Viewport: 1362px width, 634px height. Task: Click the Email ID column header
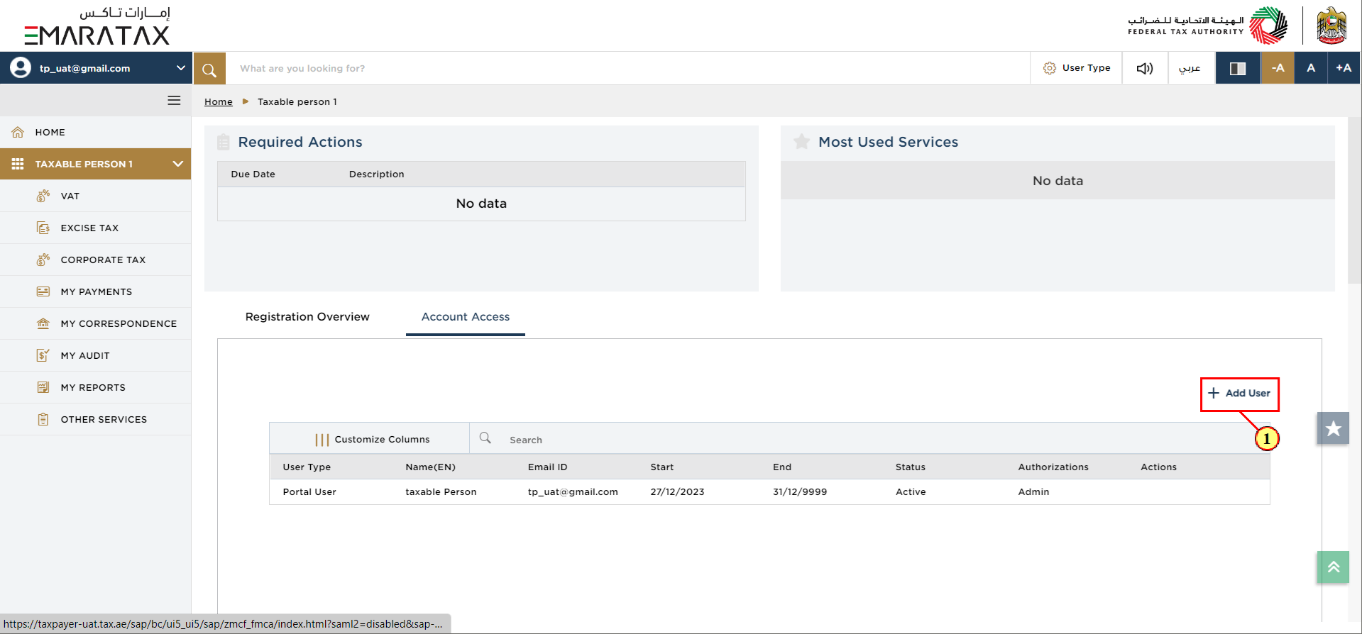[x=548, y=467]
